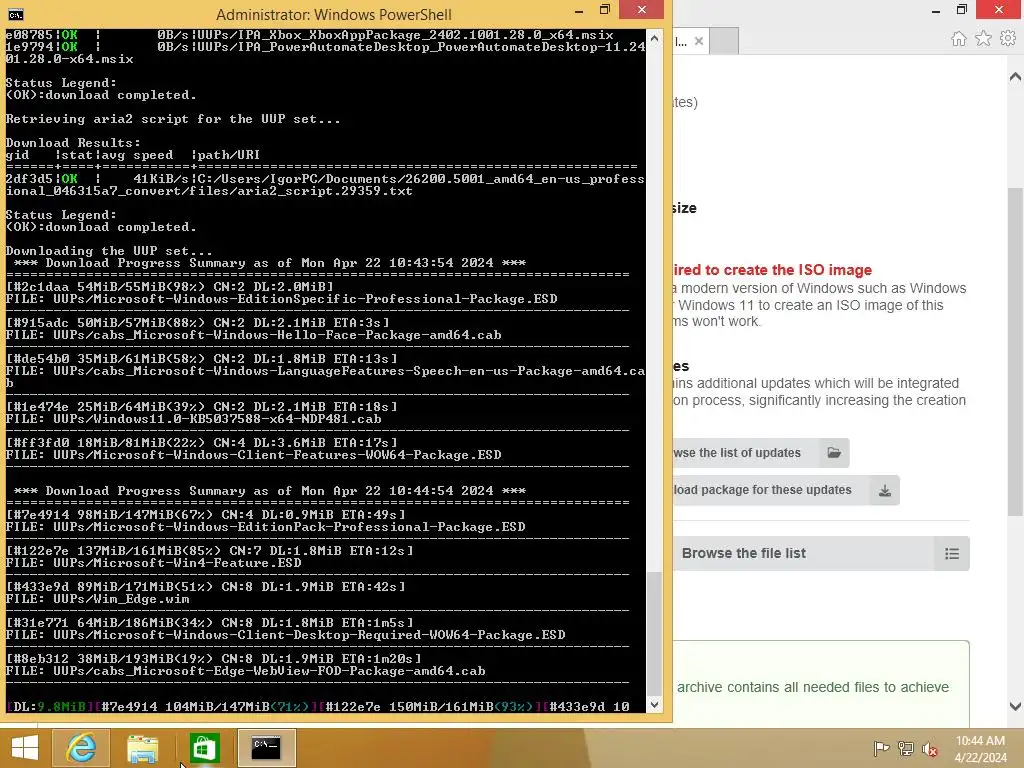Image resolution: width=1024 pixels, height=768 pixels.
Task: Open the Action Center flag tray icon
Action: (881, 748)
